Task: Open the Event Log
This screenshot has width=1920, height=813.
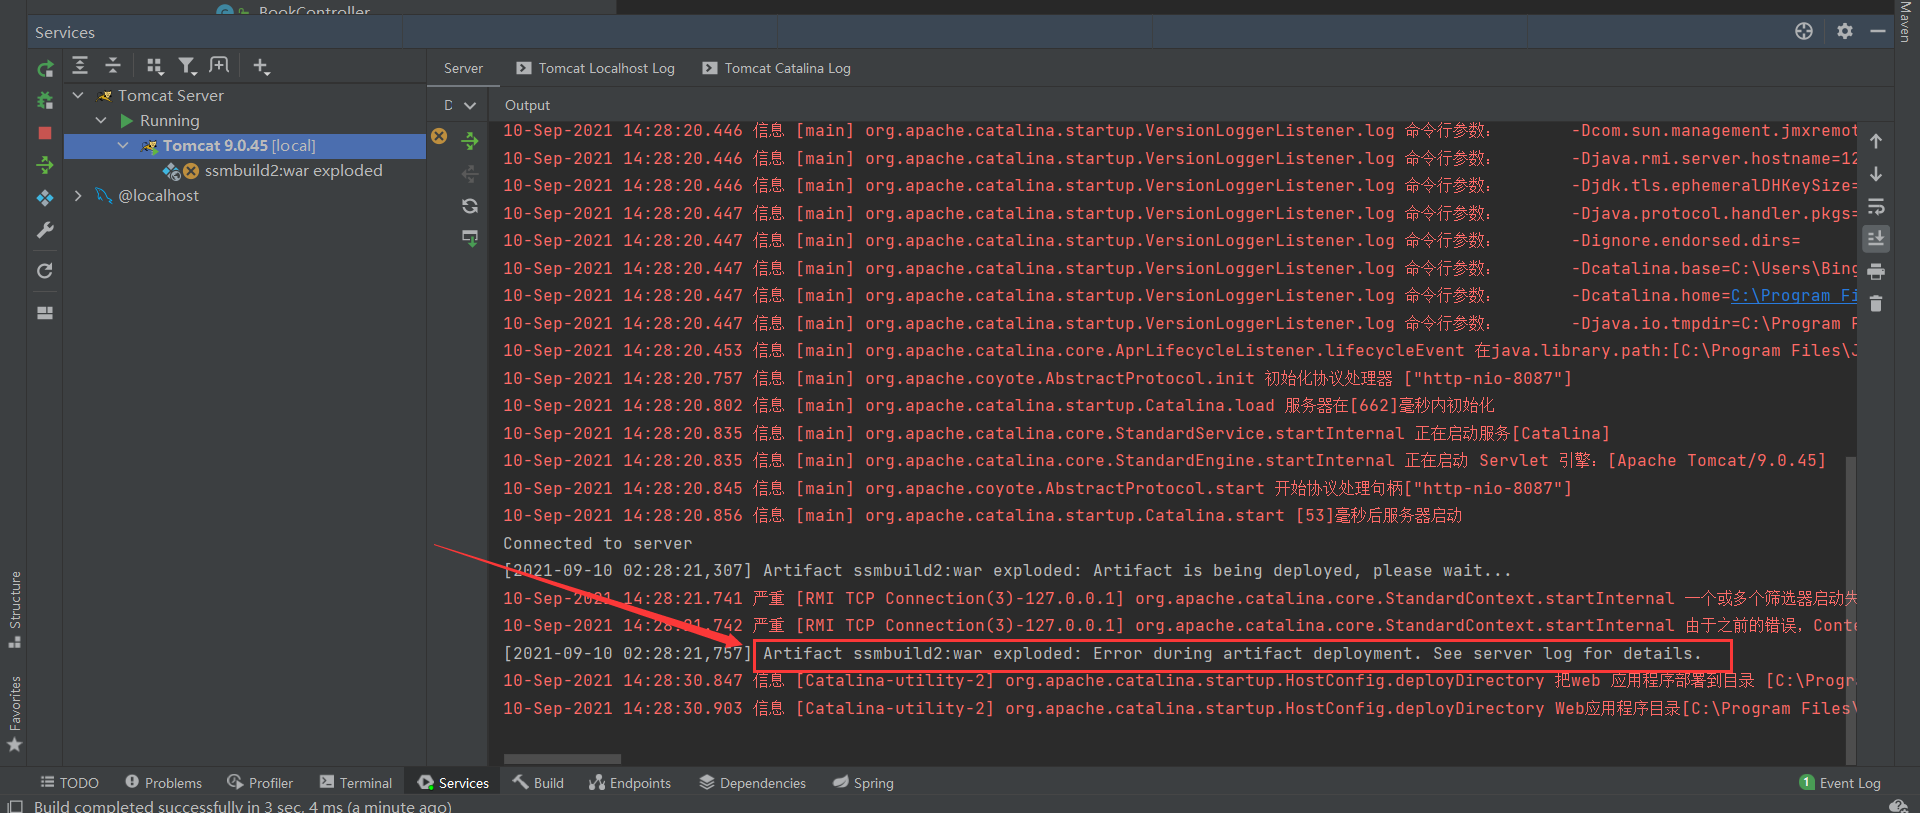Action: point(1840,783)
